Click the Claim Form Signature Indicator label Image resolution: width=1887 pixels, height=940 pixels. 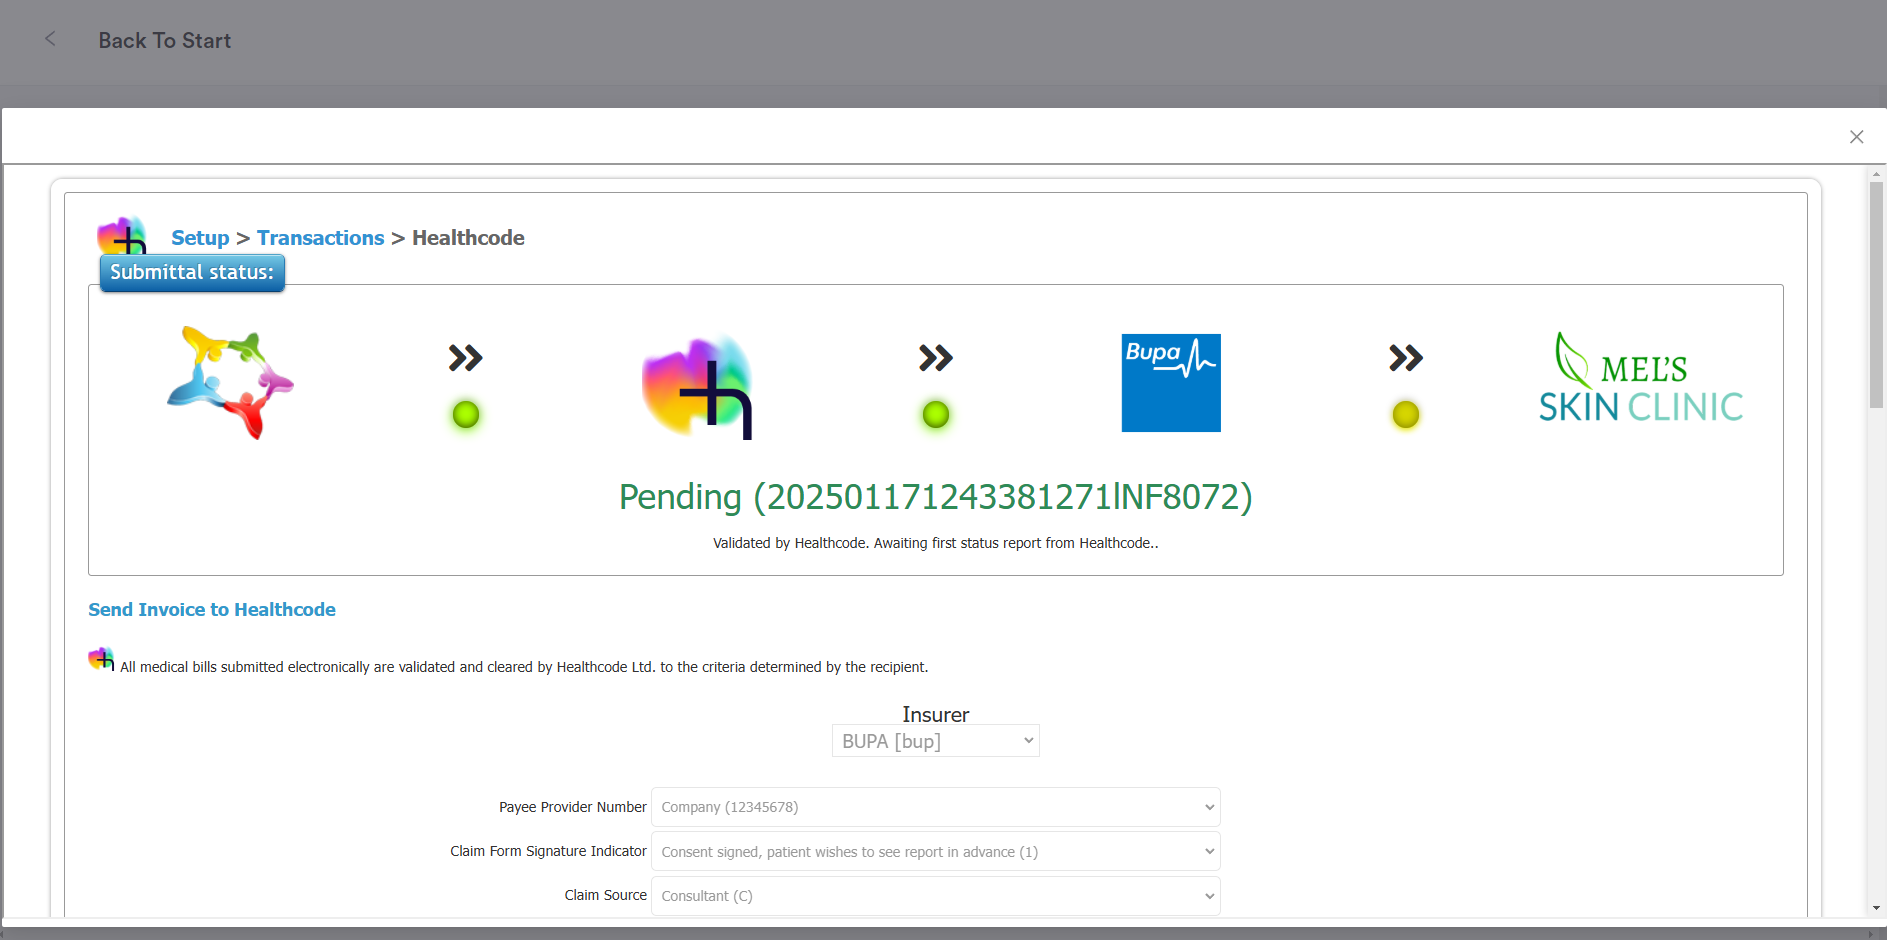(548, 851)
